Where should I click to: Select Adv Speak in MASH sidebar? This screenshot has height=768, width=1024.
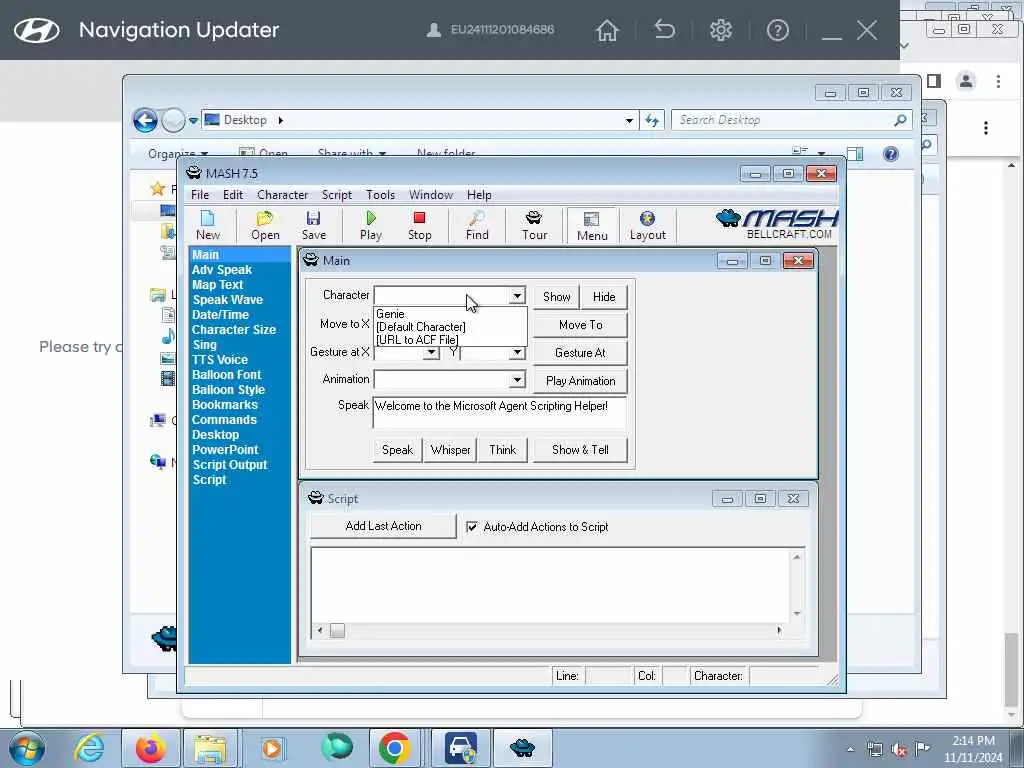click(x=222, y=270)
